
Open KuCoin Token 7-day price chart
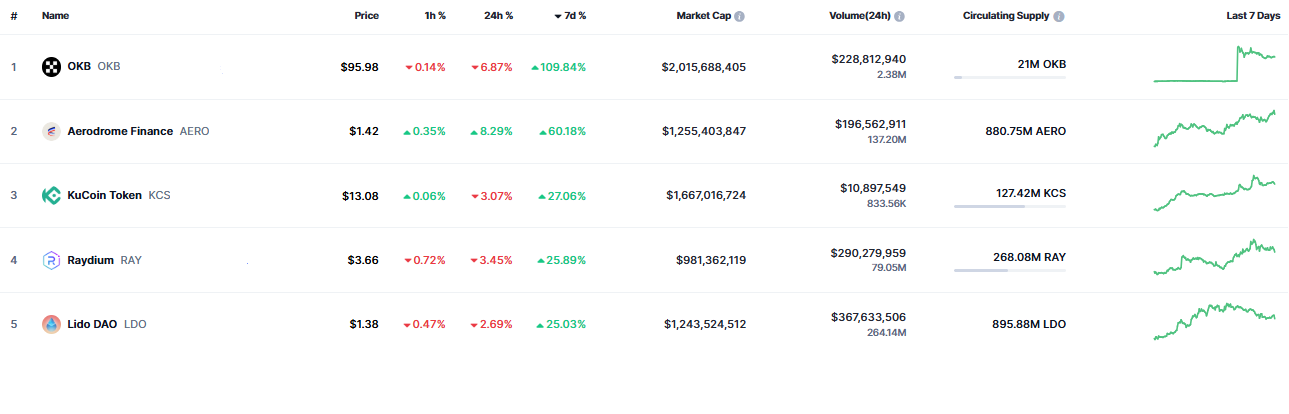(x=1215, y=193)
